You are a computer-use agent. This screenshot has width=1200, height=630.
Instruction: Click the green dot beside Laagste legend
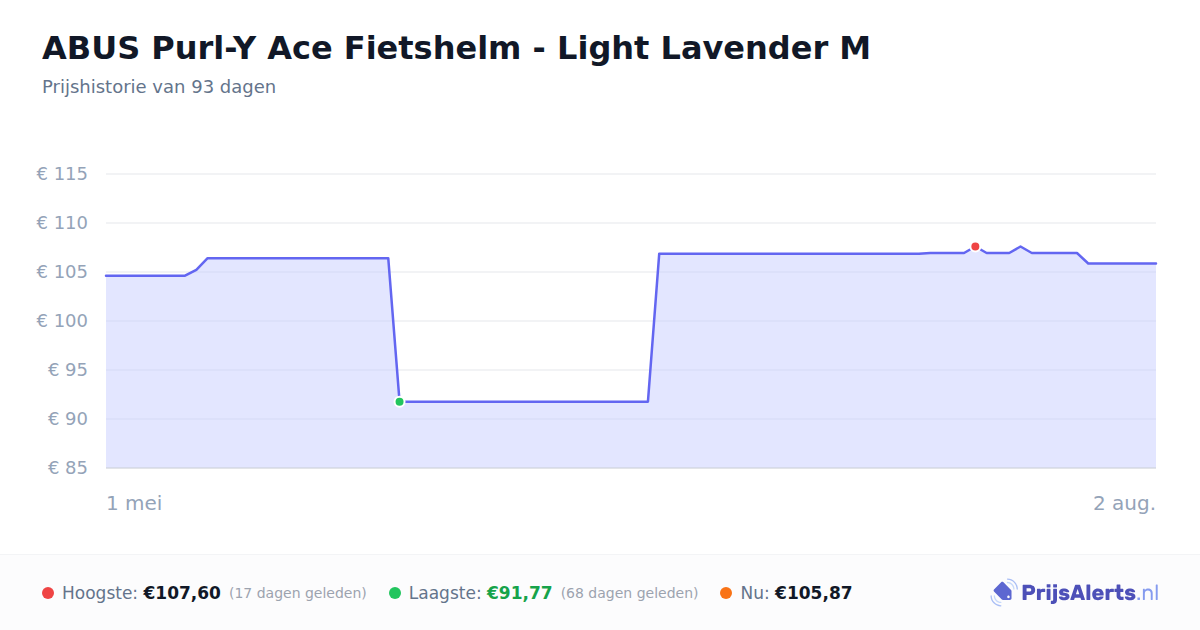tap(395, 593)
